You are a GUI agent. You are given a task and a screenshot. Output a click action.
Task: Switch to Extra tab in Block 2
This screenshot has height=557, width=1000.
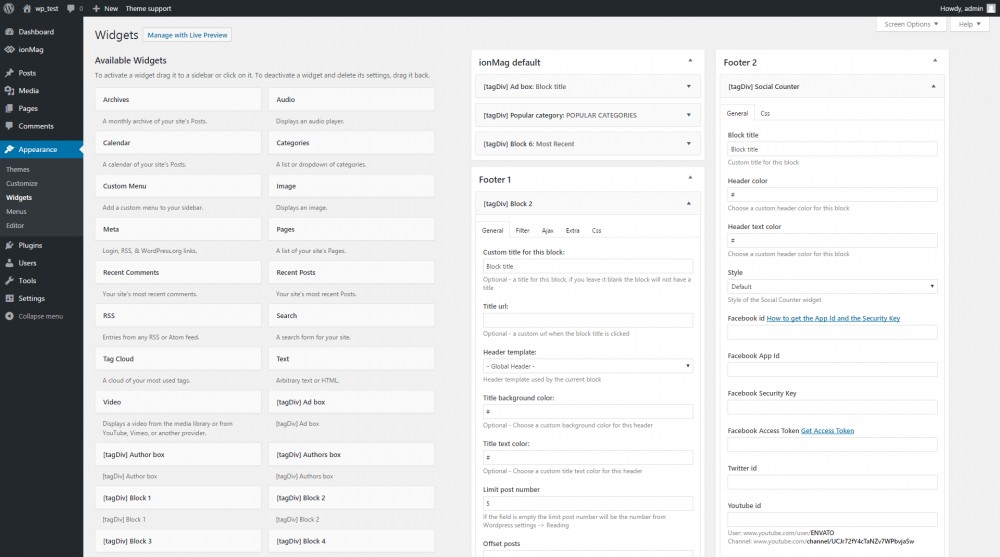[x=573, y=230]
